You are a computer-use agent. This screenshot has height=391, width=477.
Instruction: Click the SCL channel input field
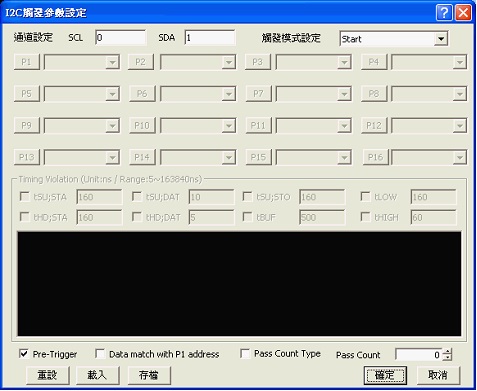121,38
